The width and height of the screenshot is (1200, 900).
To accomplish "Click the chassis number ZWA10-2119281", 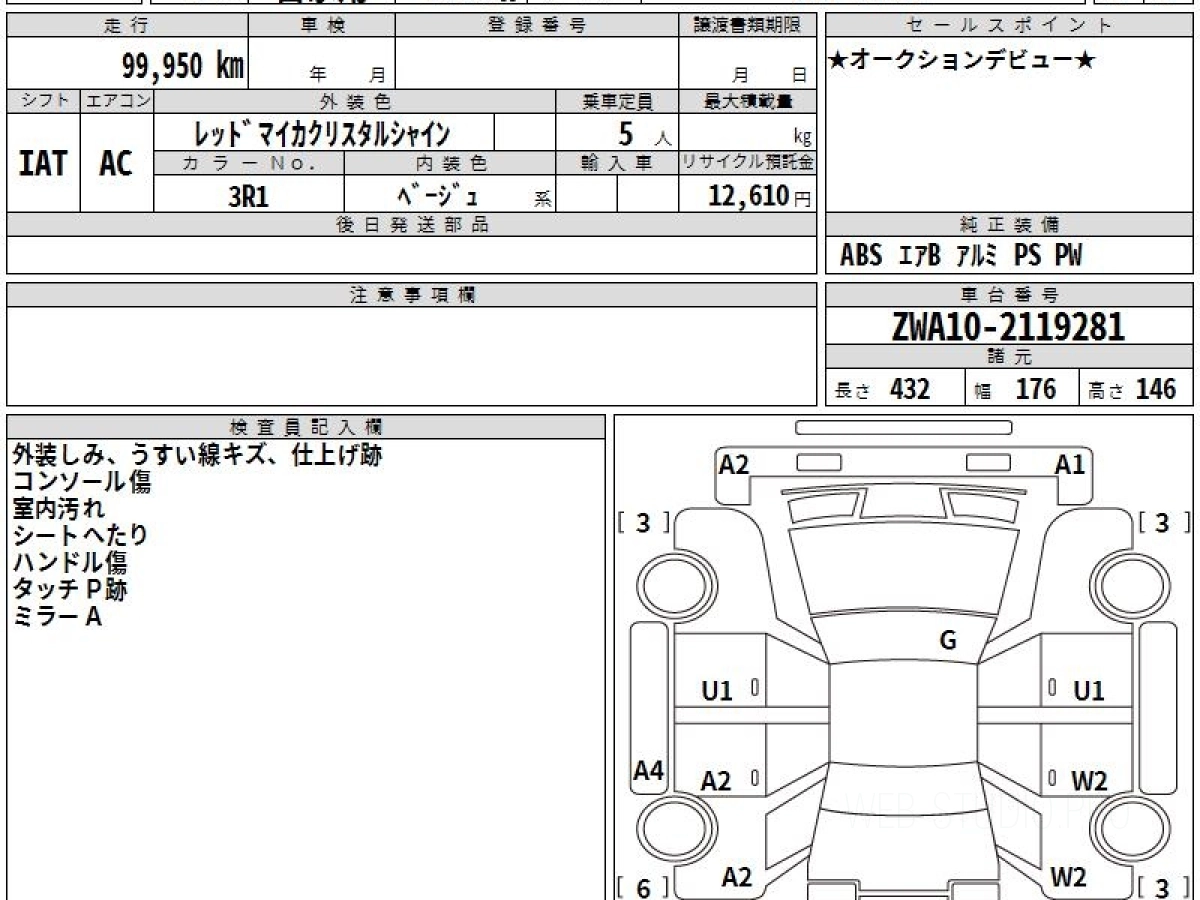I will [1008, 326].
